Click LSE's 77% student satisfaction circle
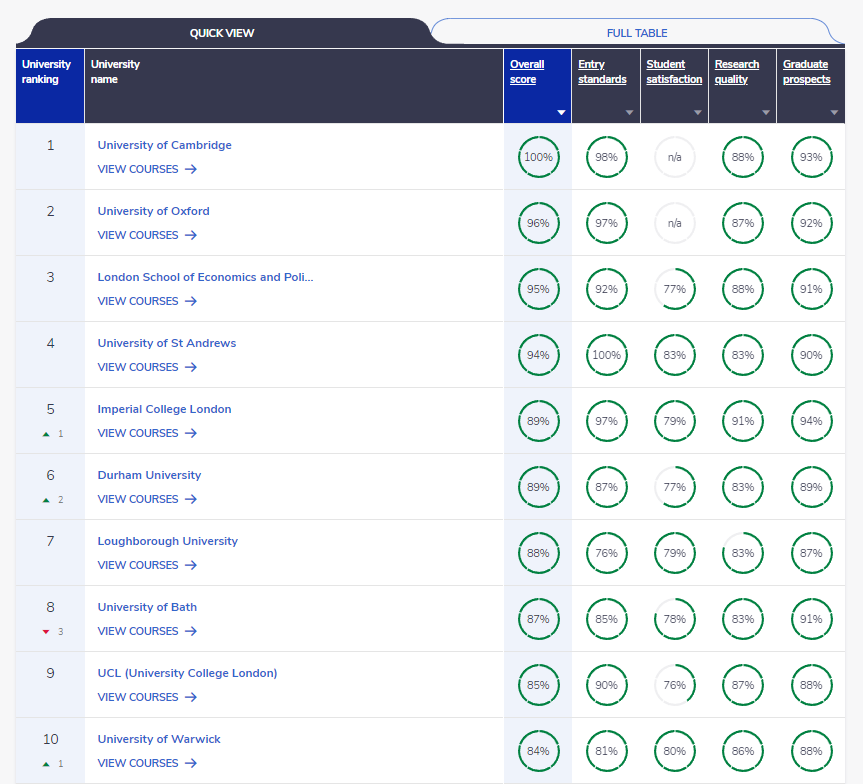Viewport: 863px width, 784px height. 675,289
